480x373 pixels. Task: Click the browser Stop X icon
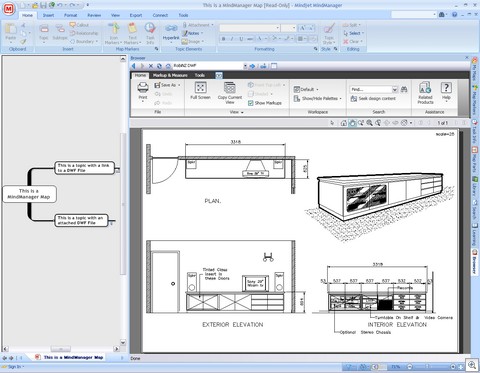(x=151, y=66)
